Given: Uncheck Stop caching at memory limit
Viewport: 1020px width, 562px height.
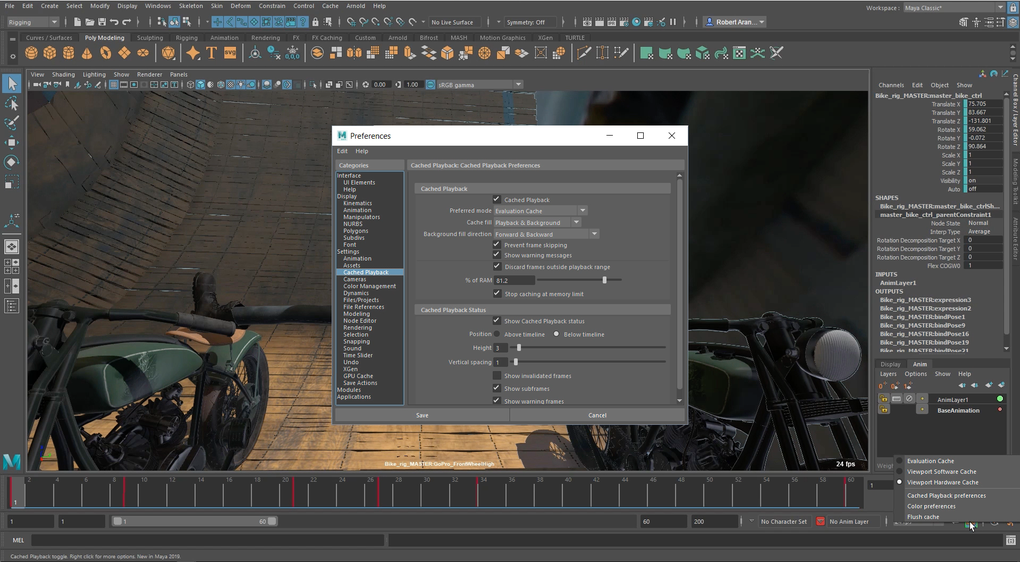Looking at the screenshot, I should [x=497, y=294].
